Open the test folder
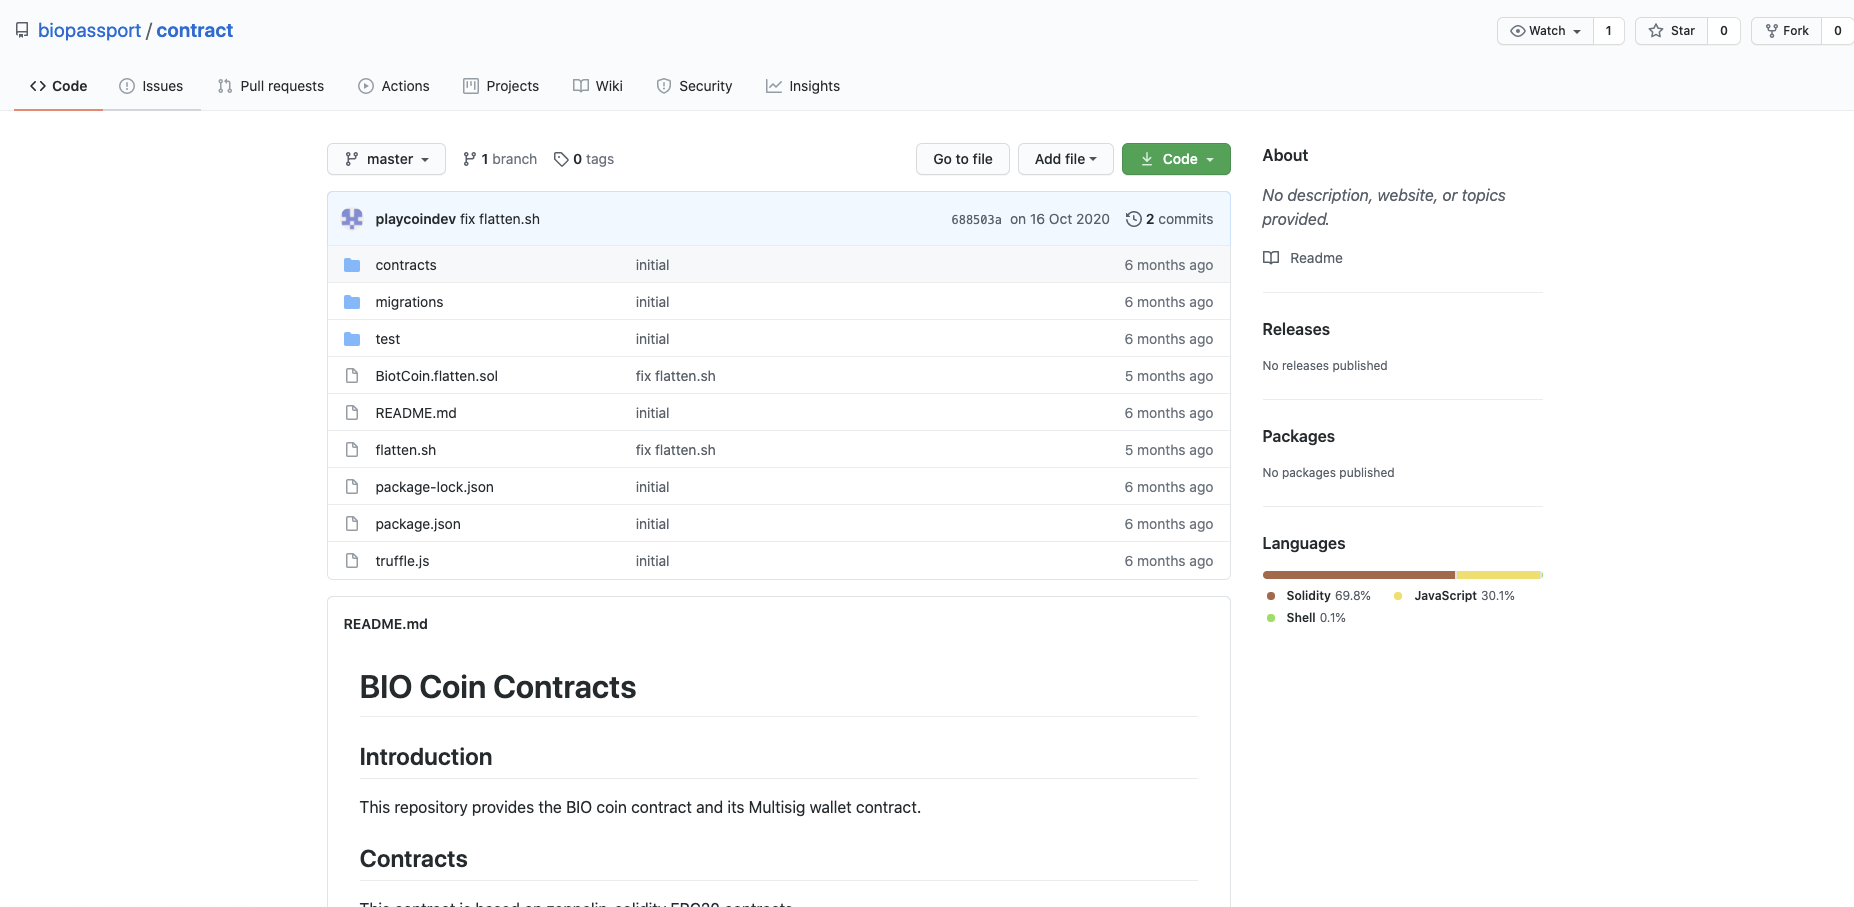 388,339
